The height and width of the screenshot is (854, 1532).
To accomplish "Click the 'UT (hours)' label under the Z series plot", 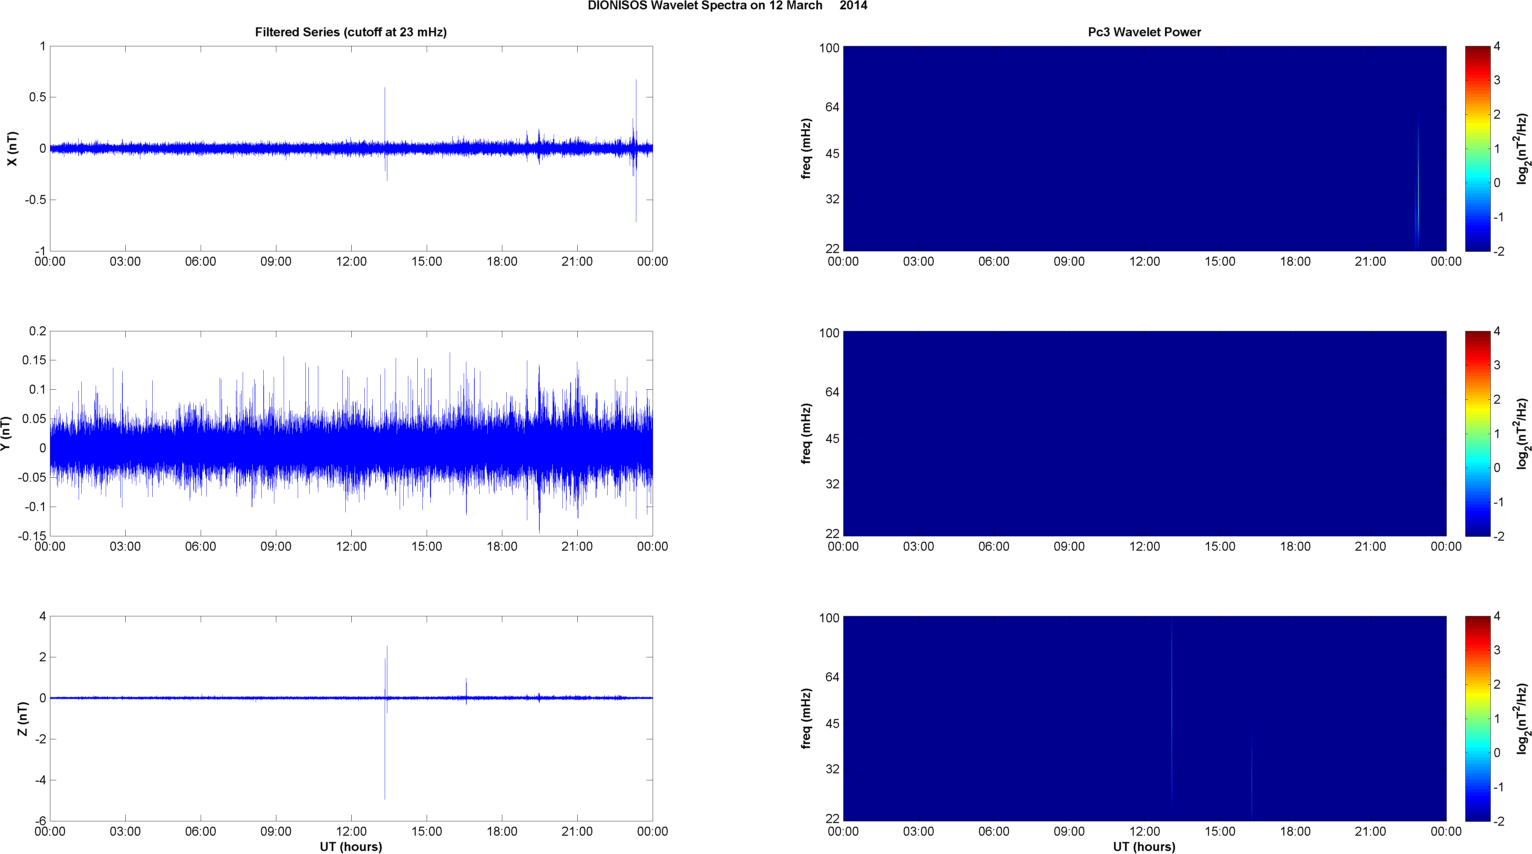I will click(351, 847).
